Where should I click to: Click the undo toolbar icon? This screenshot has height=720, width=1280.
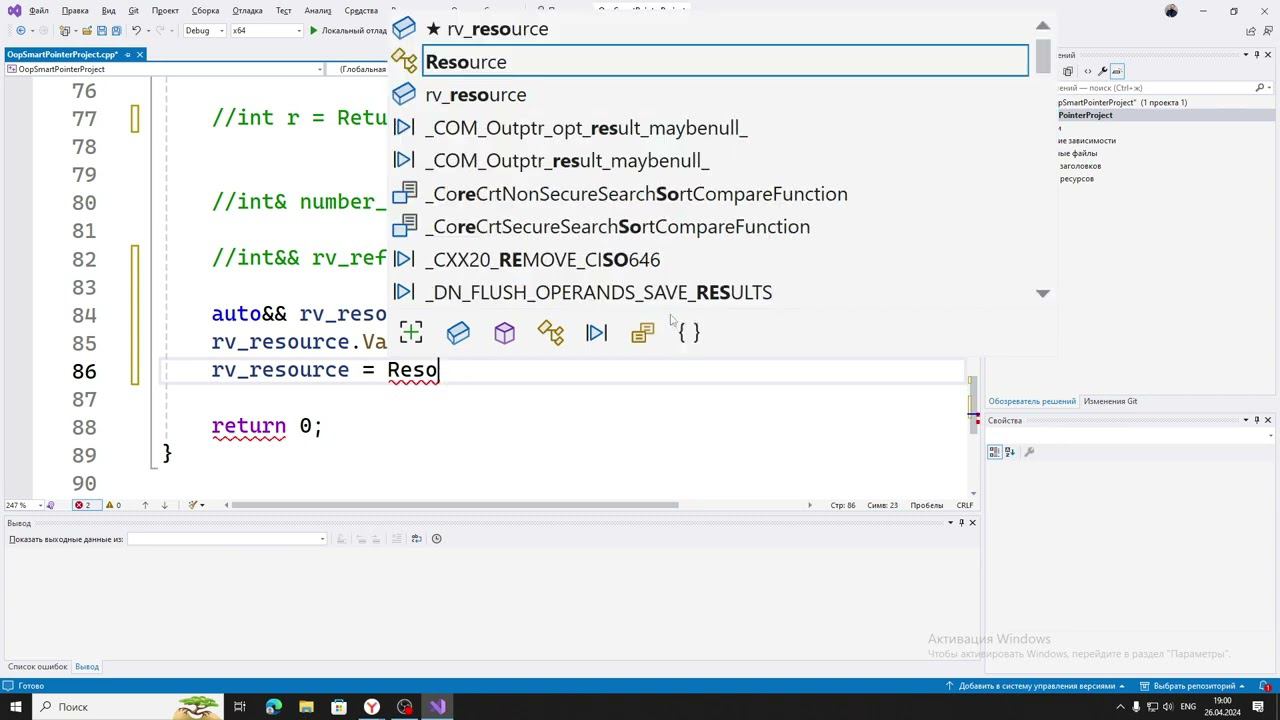tap(136, 31)
